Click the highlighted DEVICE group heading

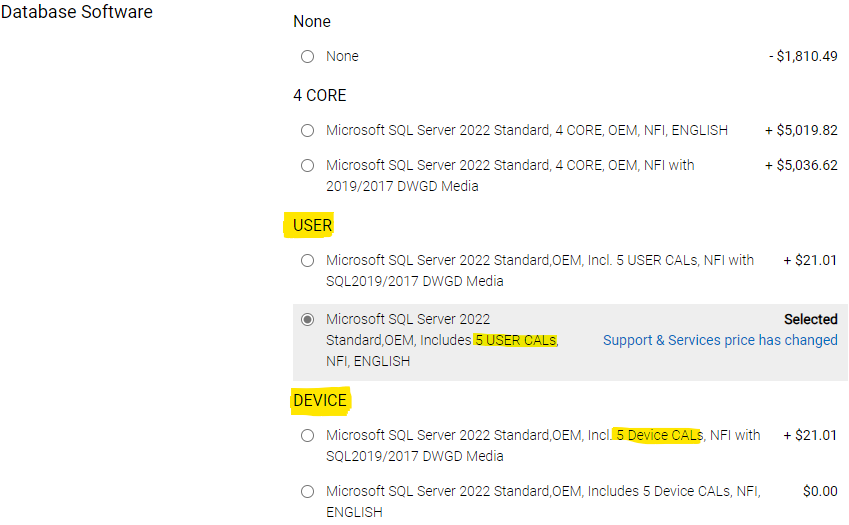coord(320,400)
